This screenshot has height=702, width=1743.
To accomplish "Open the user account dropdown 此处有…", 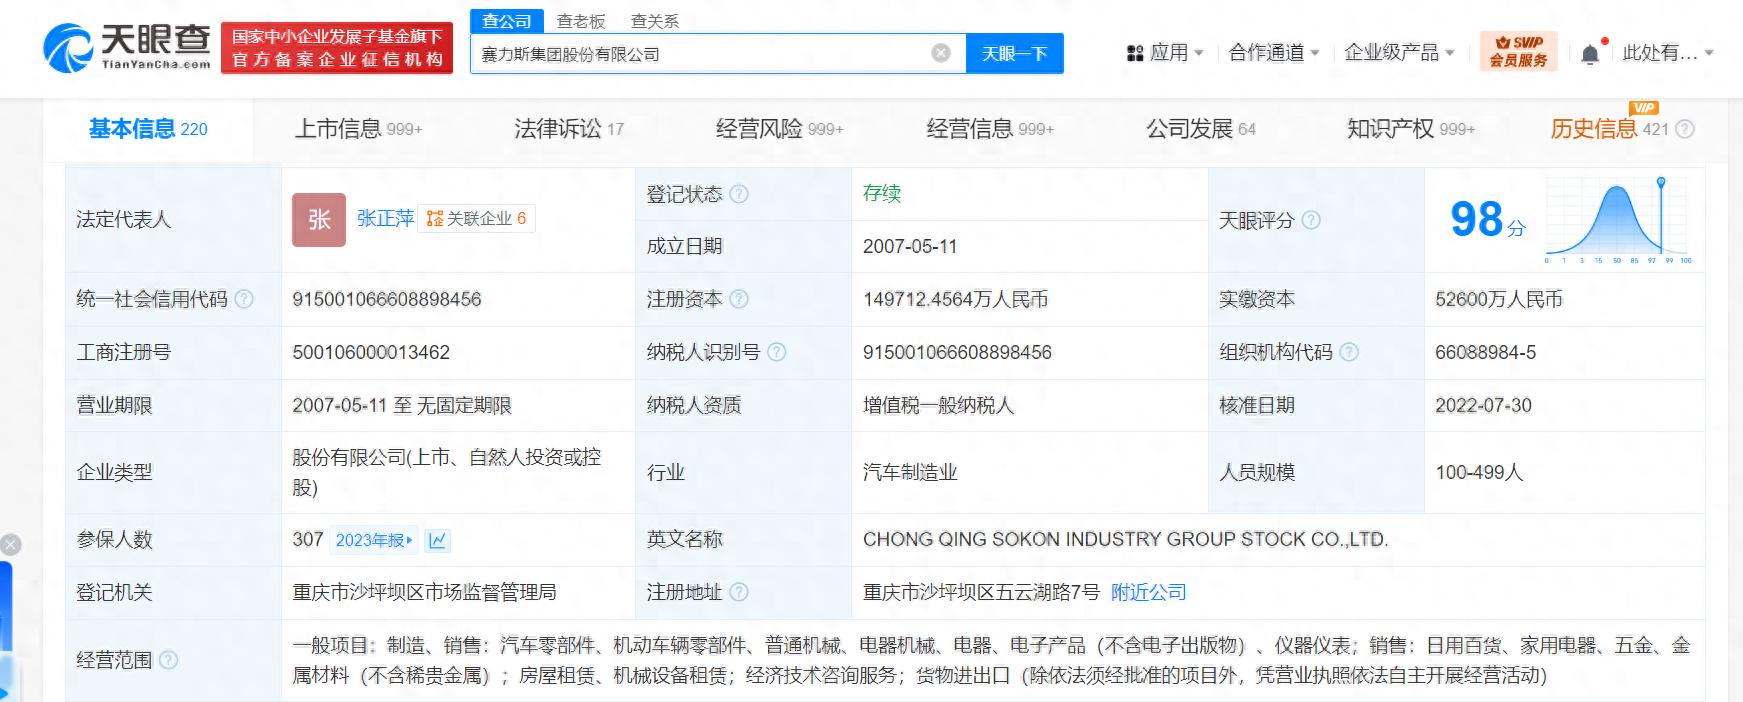I will (1667, 53).
